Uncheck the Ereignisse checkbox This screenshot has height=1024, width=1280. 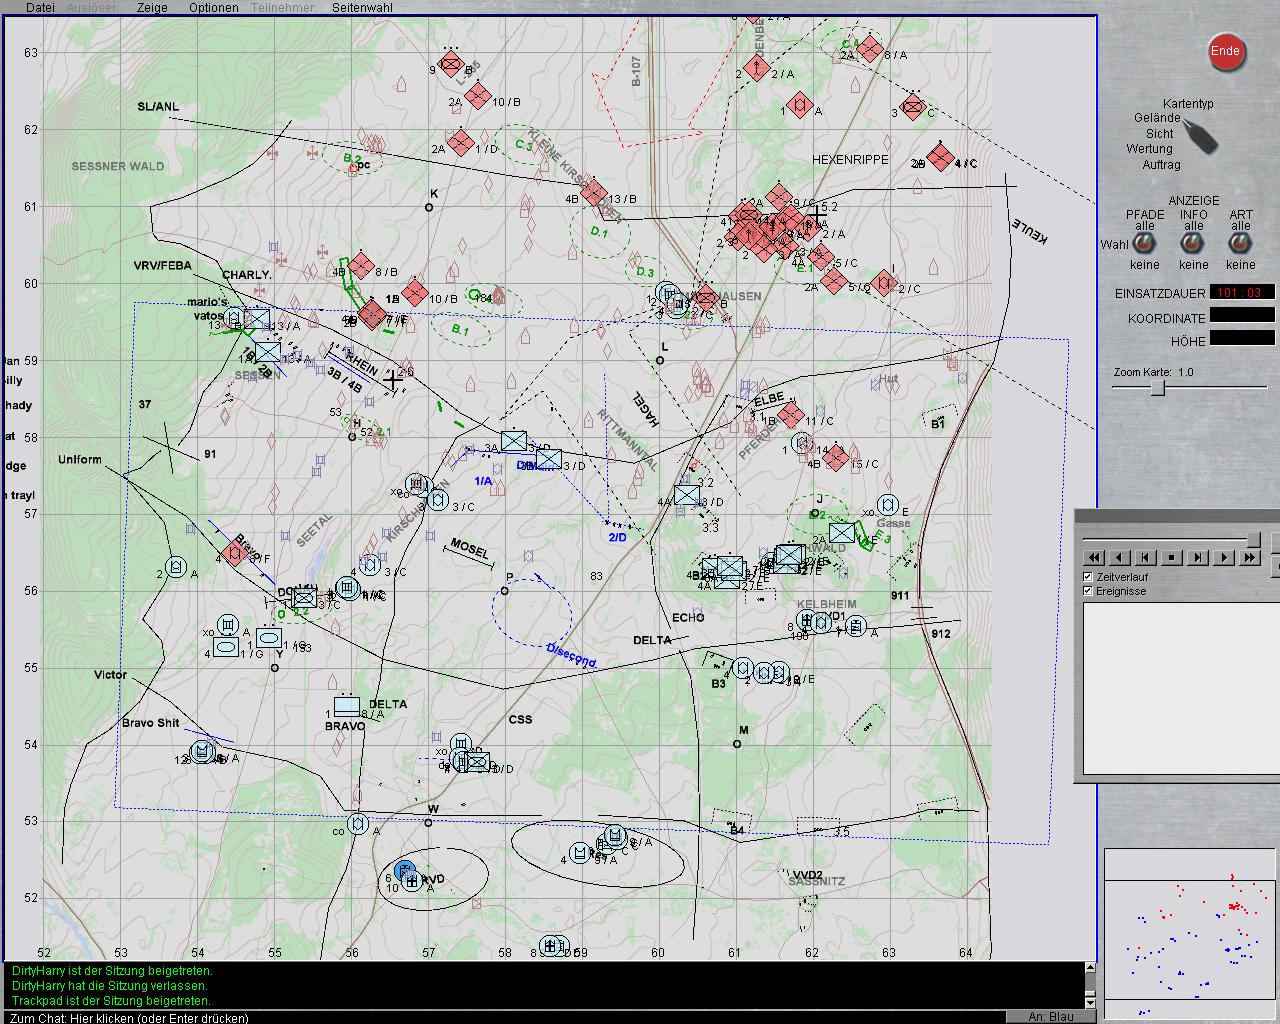(1088, 591)
